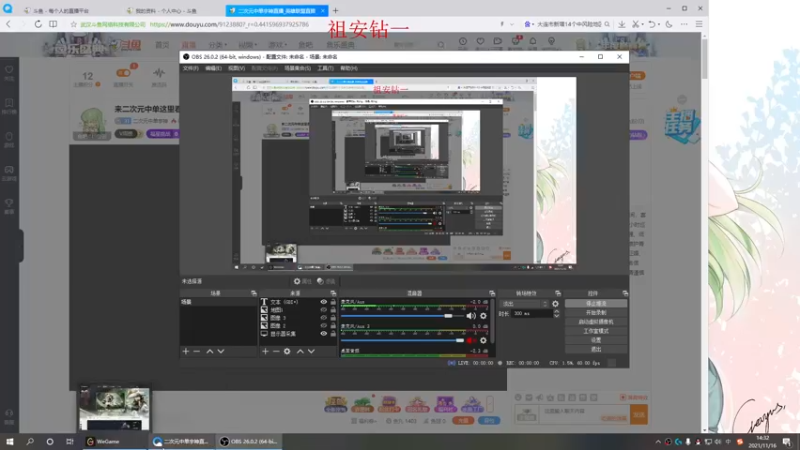Add a new scene with plus icon
Viewport: 800px width, 450px height.
point(186,351)
